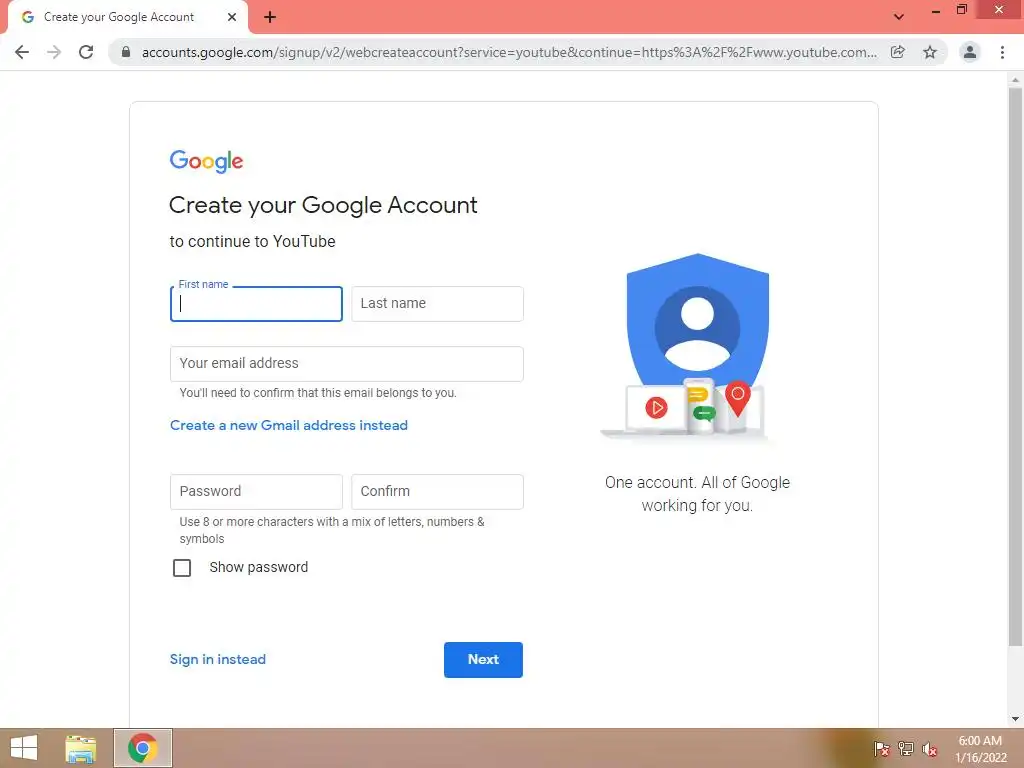The width and height of the screenshot is (1024, 768).
Task: Click the page vertical scrollbar
Action: click(1015, 366)
